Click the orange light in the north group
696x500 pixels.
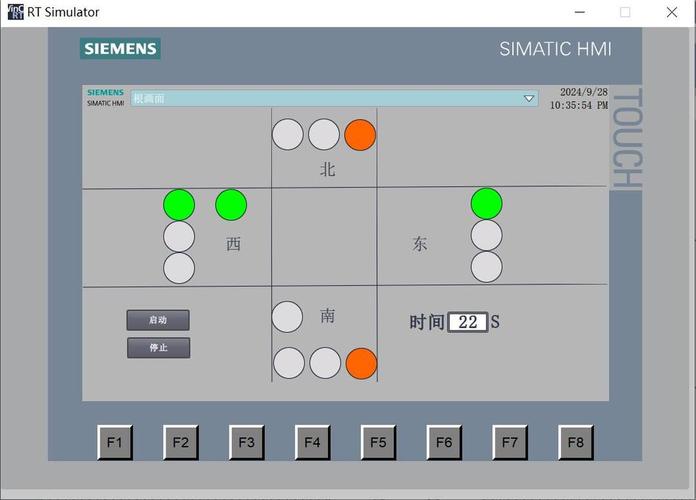(360, 135)
